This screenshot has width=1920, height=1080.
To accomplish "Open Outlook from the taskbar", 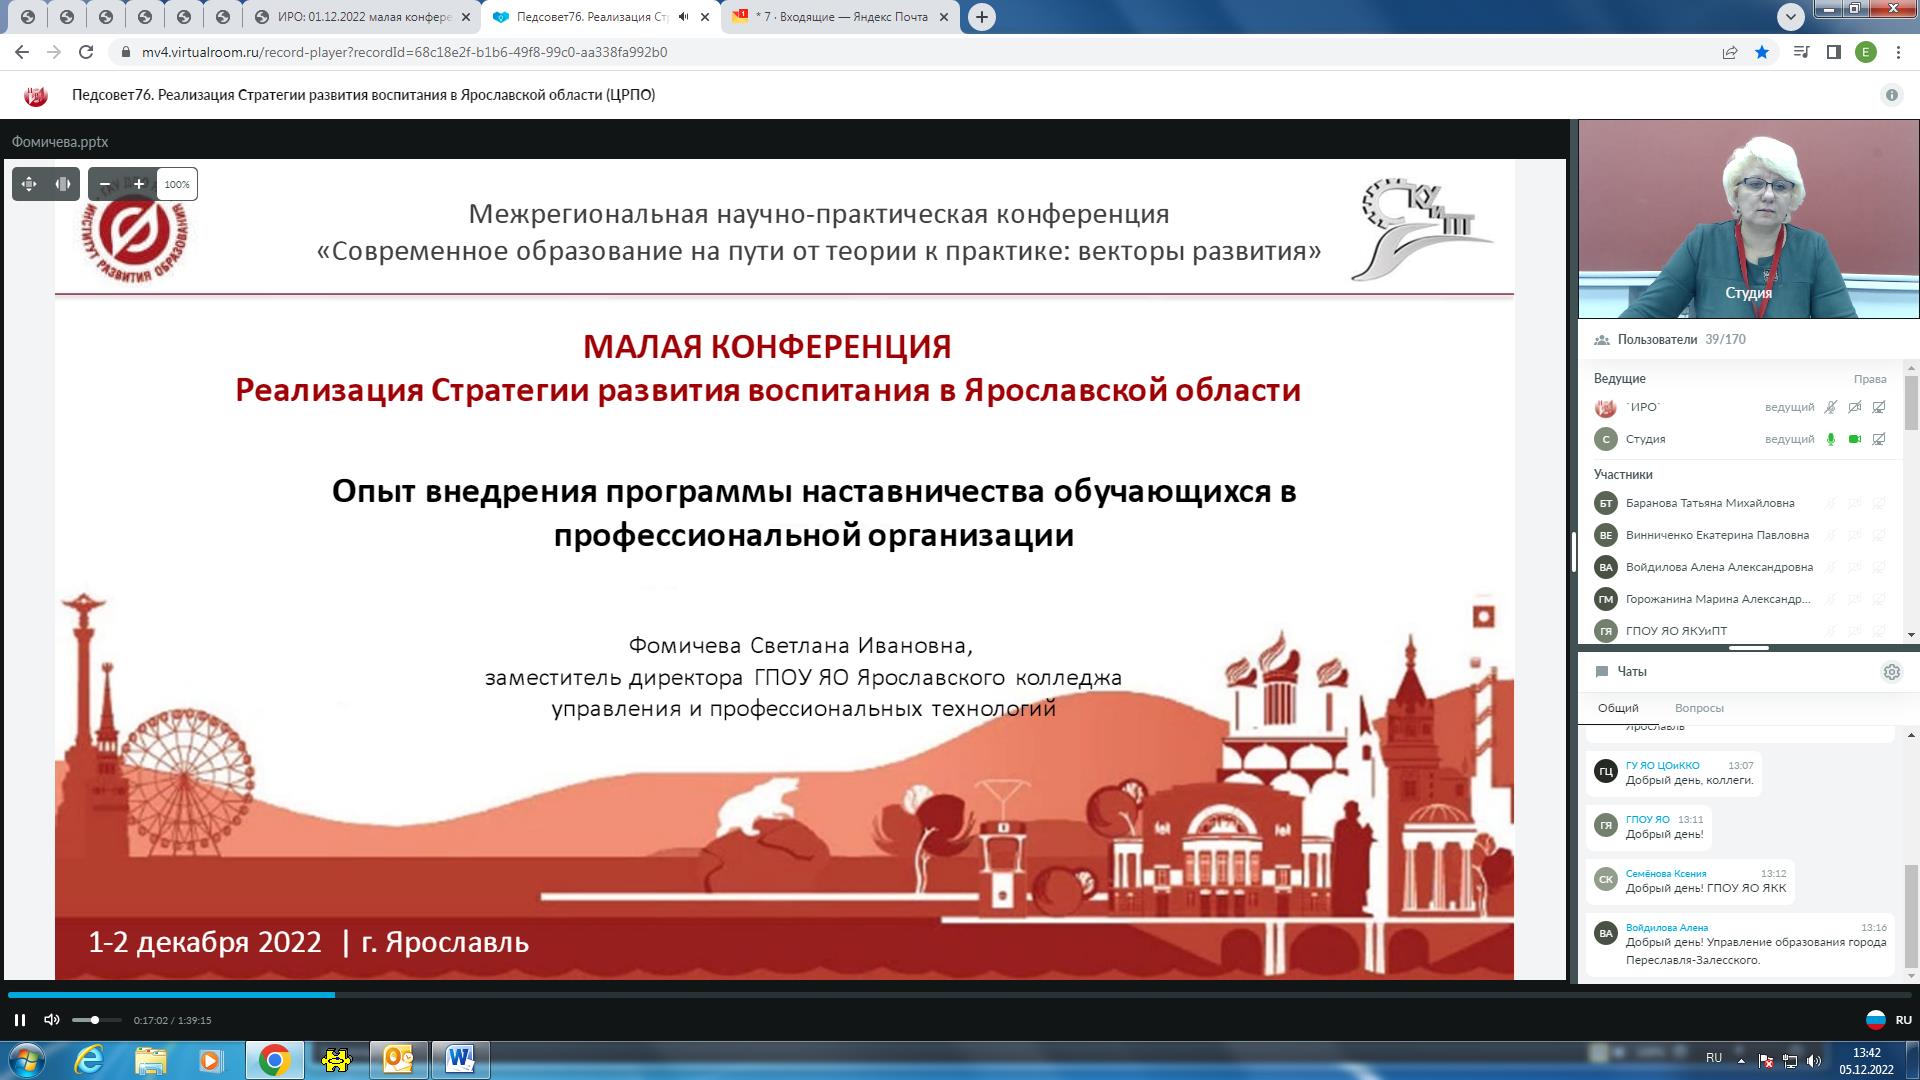I will (x=399, y=1059).
